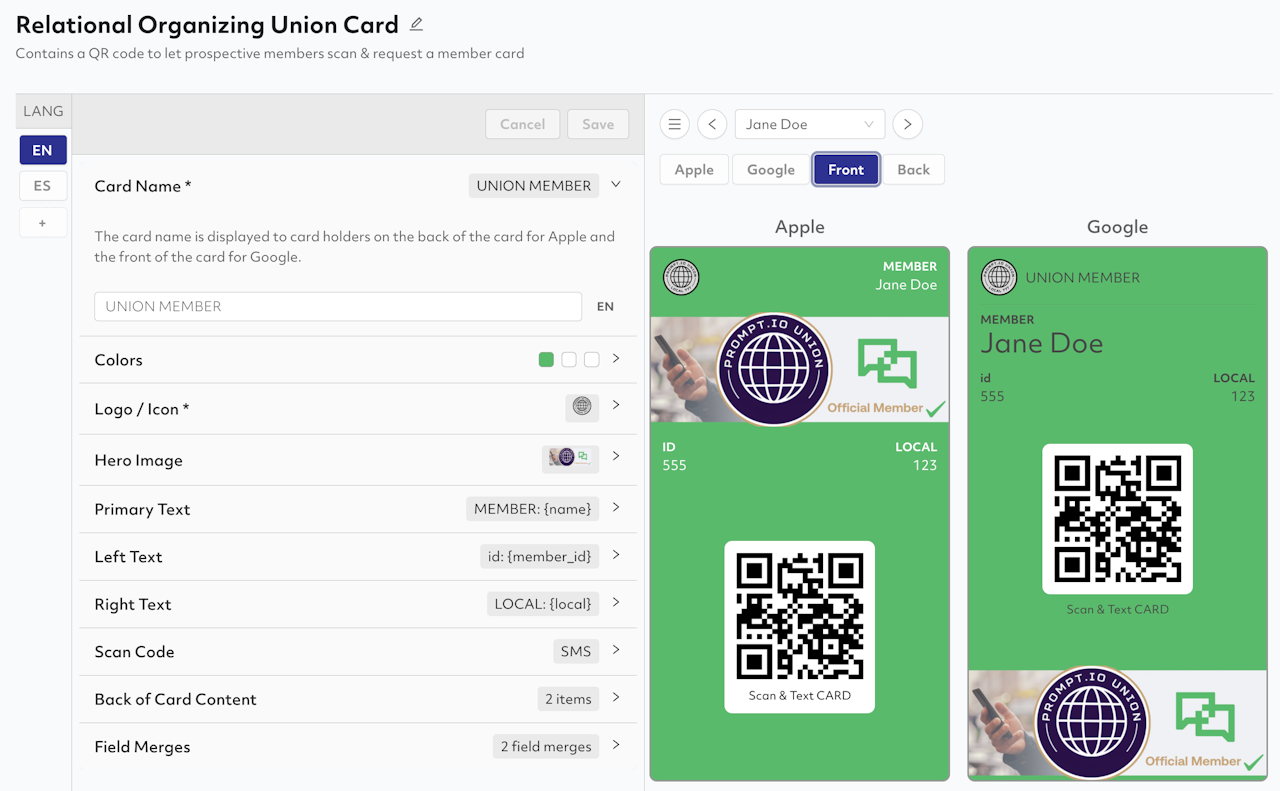Click the Back of Card Content label
Screen dimensions: 1280x791
pos(175,699)
